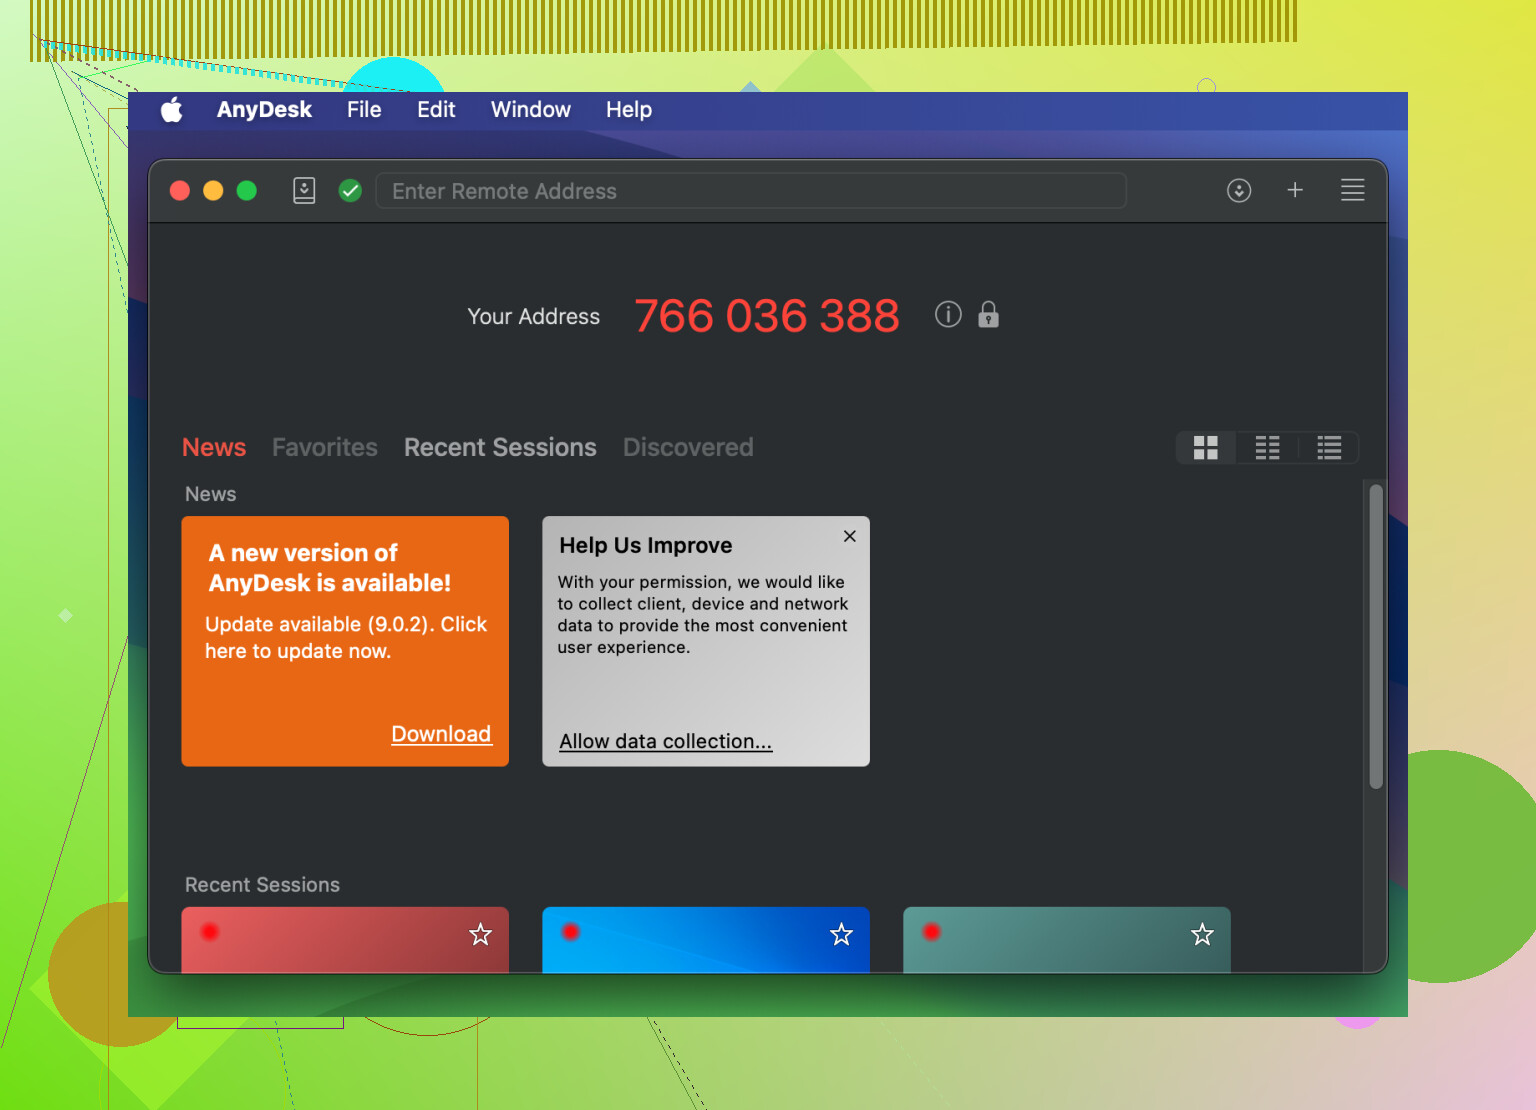This screenshot has height=1110, width=1536.
Task: Open the Edit menu
Action: [436, 110]
